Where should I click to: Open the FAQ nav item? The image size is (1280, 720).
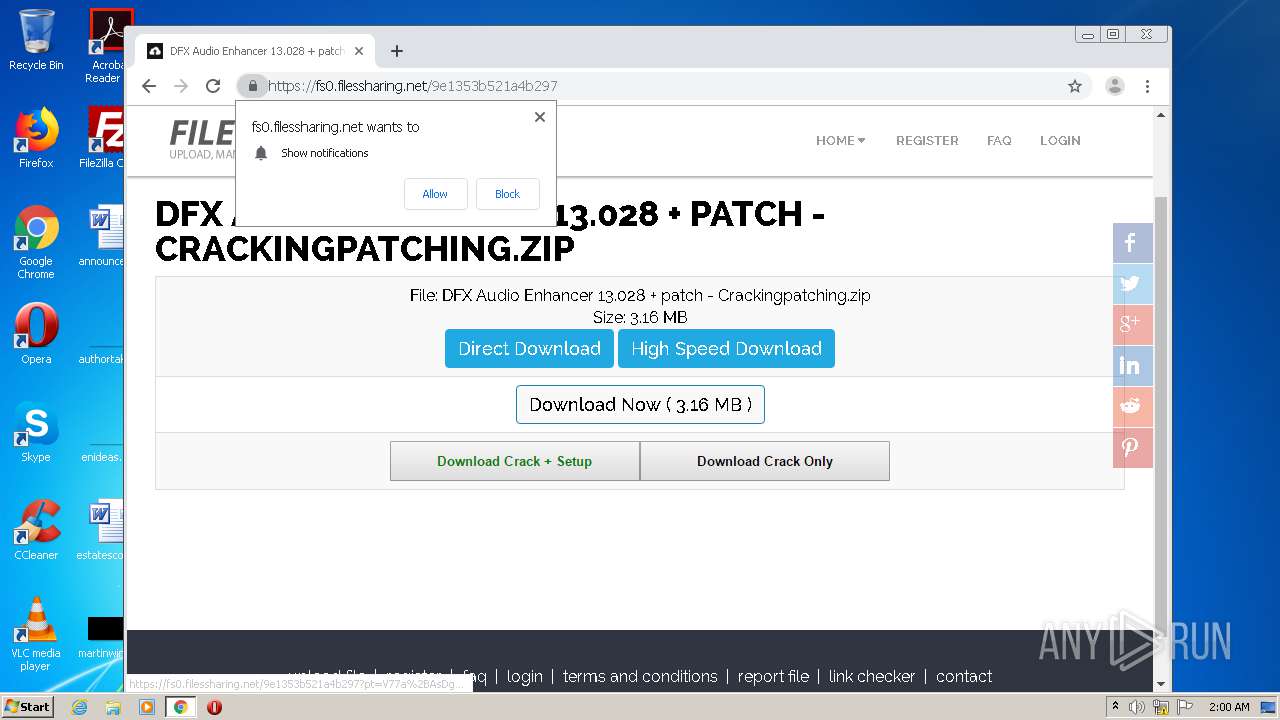click(999, 141)
